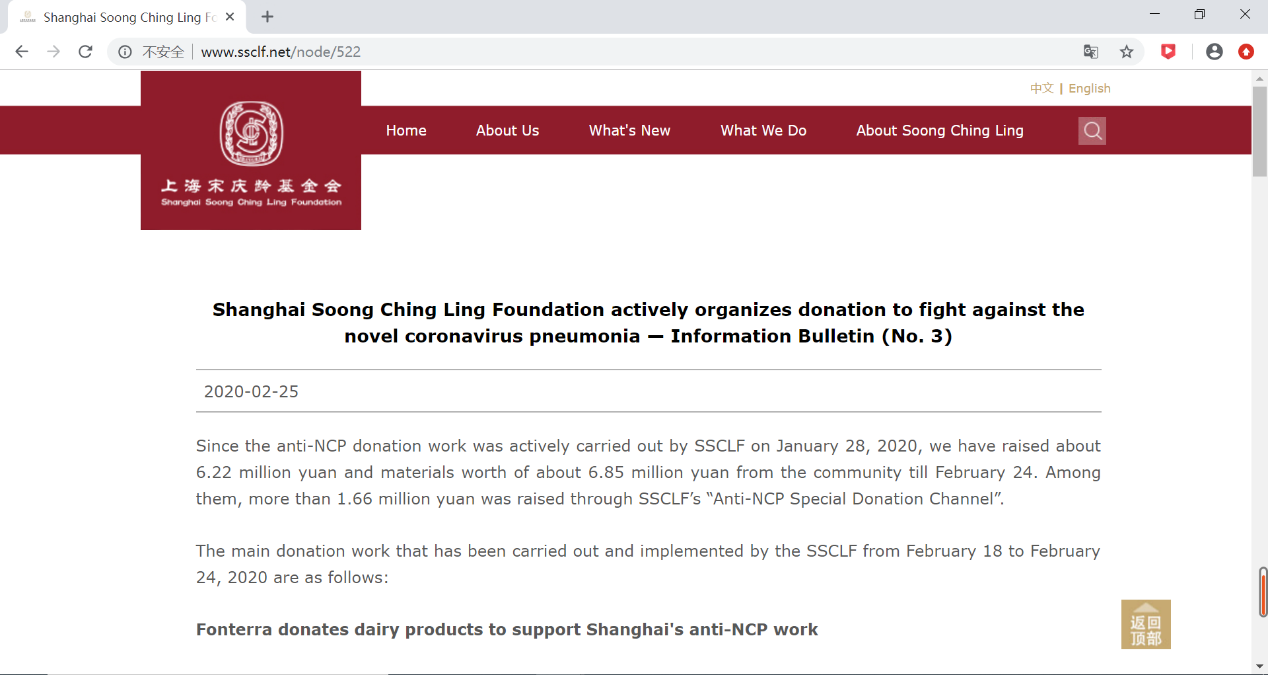Go to About Soong Ching Ling page

click(x=939, y=131)
